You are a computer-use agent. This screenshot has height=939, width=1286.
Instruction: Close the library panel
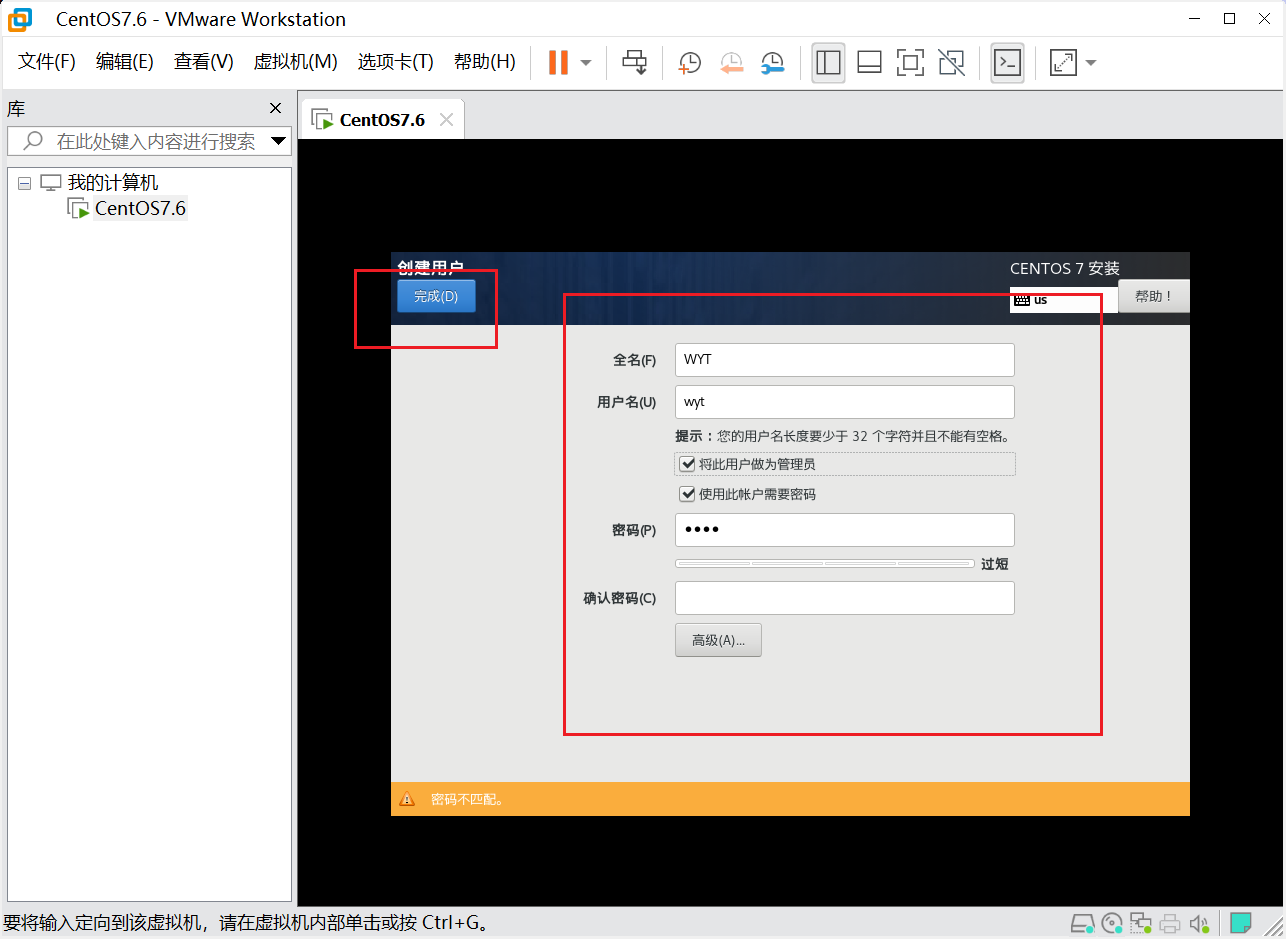coord(276,108)
